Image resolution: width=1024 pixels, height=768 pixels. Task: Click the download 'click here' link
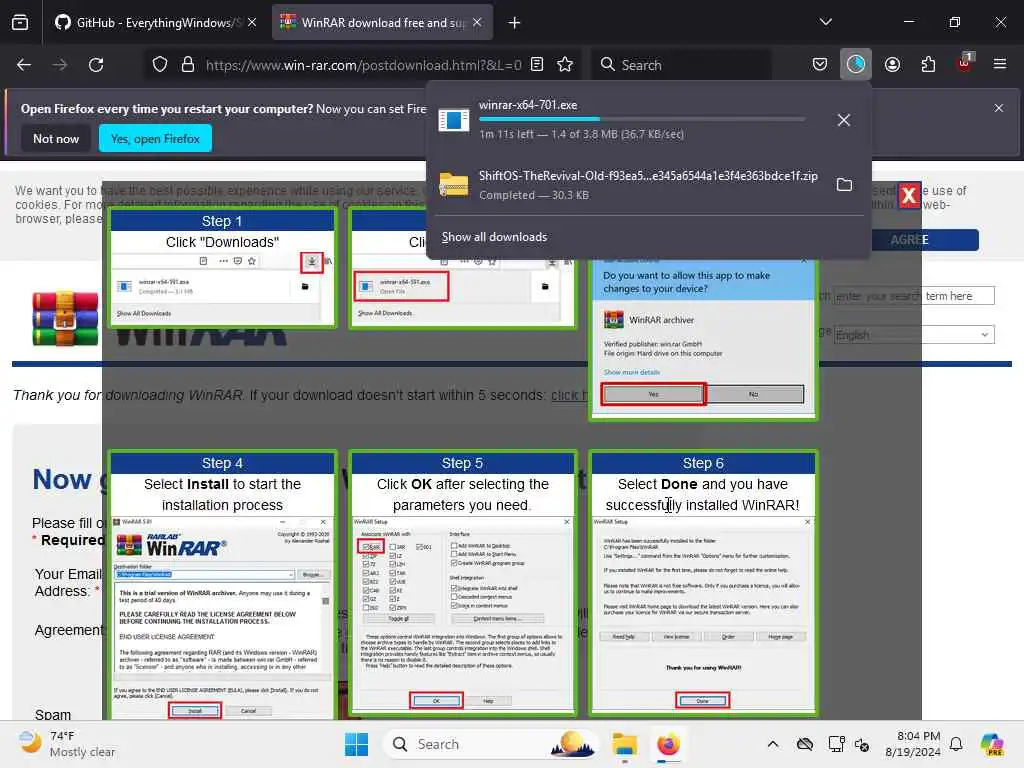pyautogui.click(x=569, y=395)
